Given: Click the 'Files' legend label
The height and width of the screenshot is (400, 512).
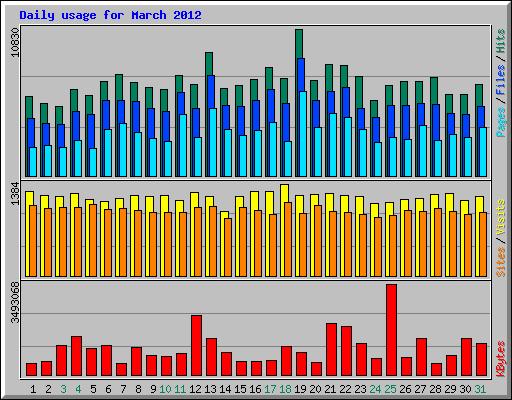Looking at the screenshot, I should click(x=501, y=79).
